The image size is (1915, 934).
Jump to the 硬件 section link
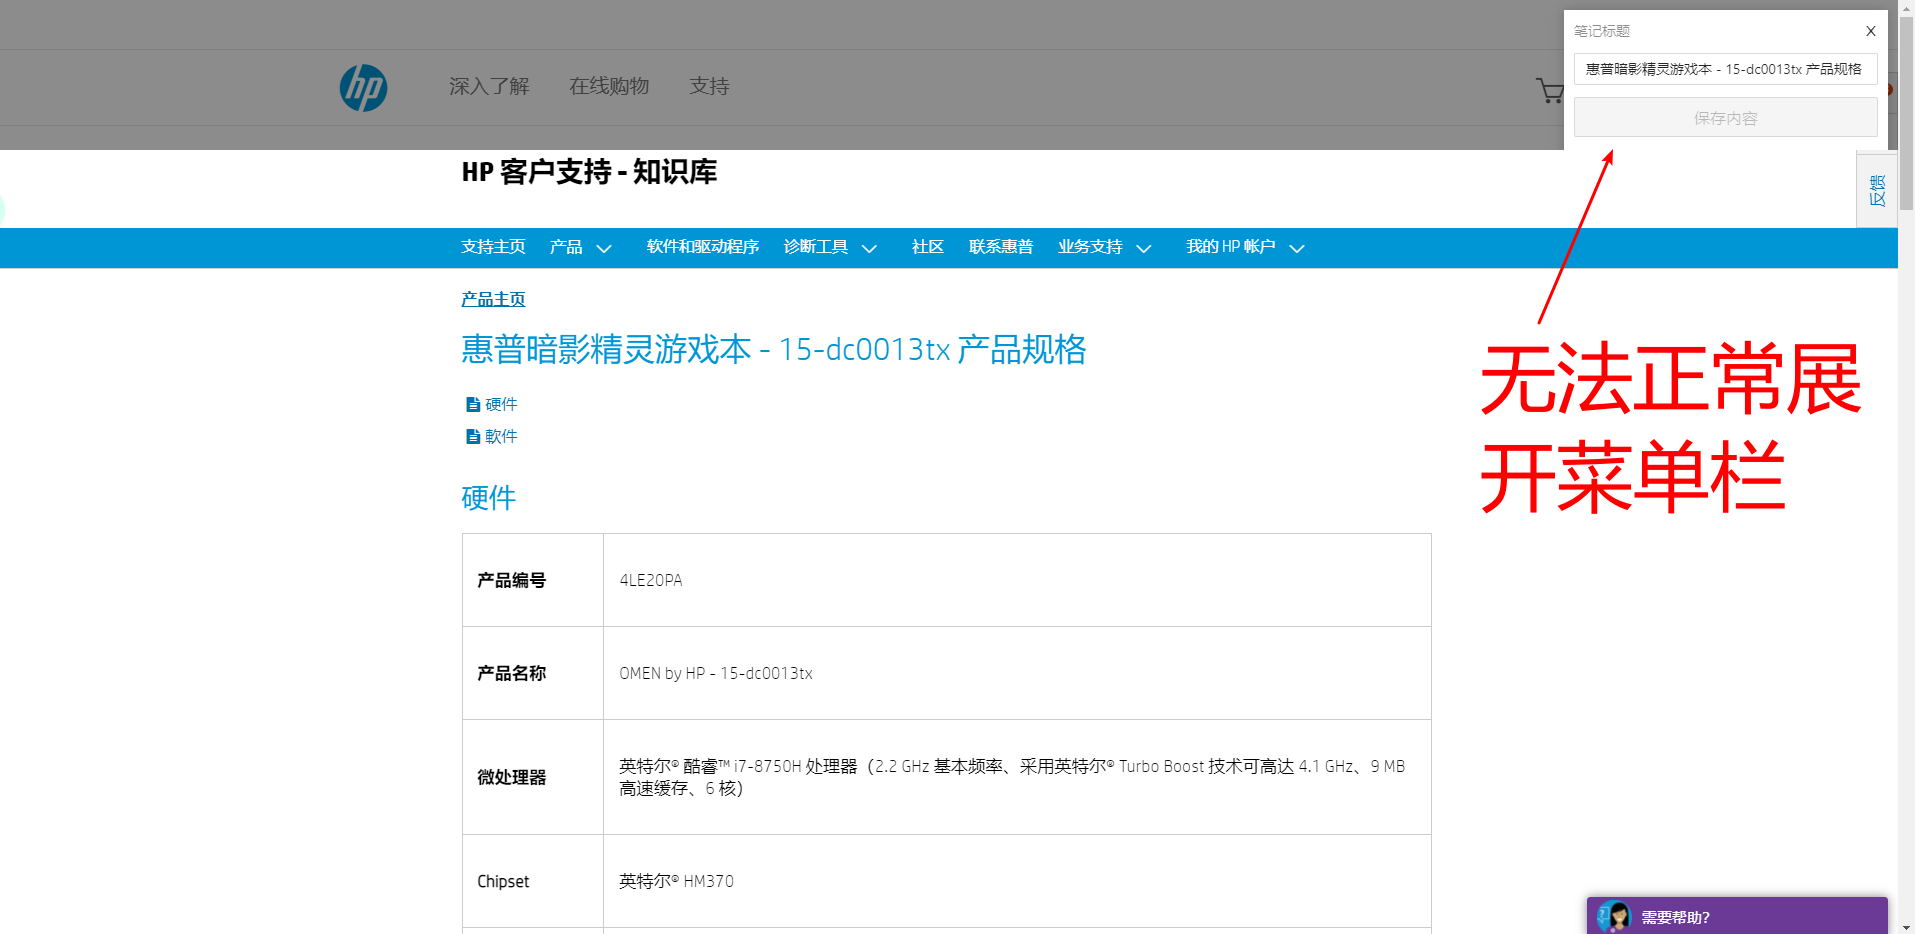(x=501, y=404)
